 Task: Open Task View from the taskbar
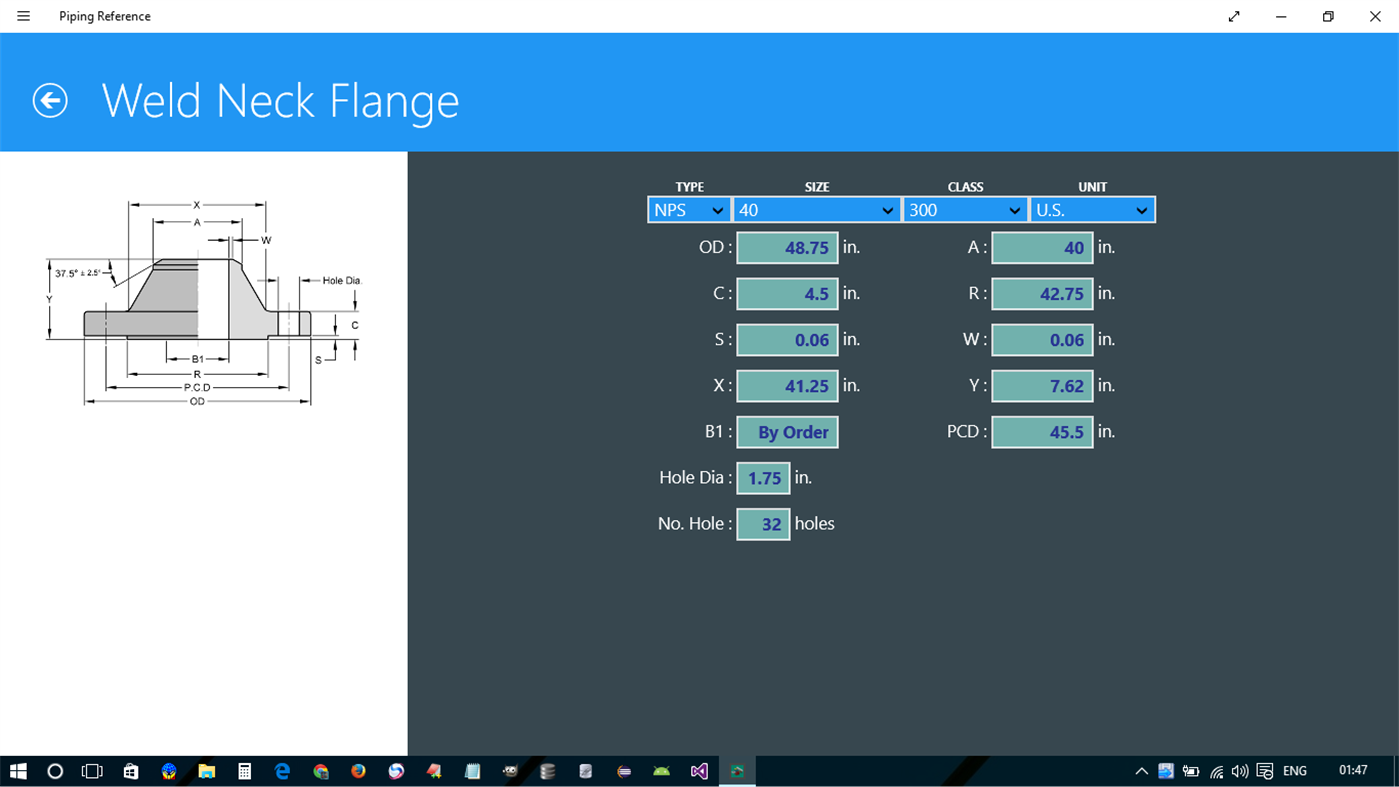(x=91, y=771)
